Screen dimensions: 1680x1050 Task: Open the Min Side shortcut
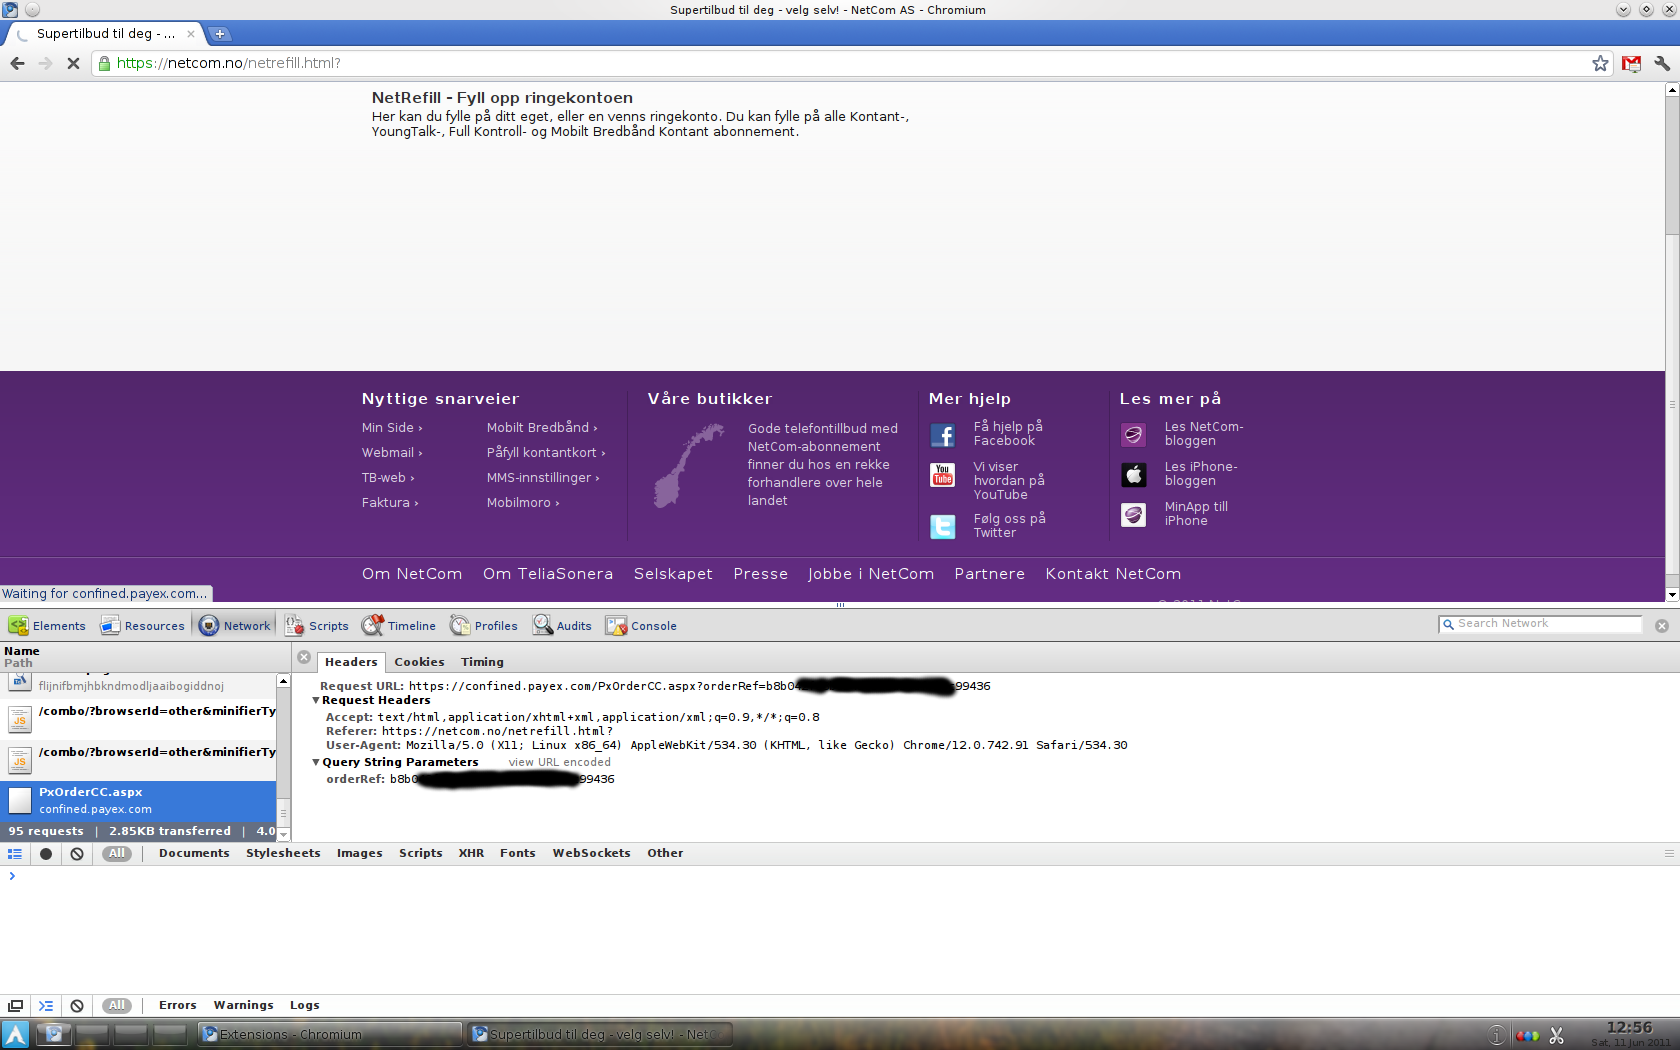pyautogui.click(x=391, y=428)
